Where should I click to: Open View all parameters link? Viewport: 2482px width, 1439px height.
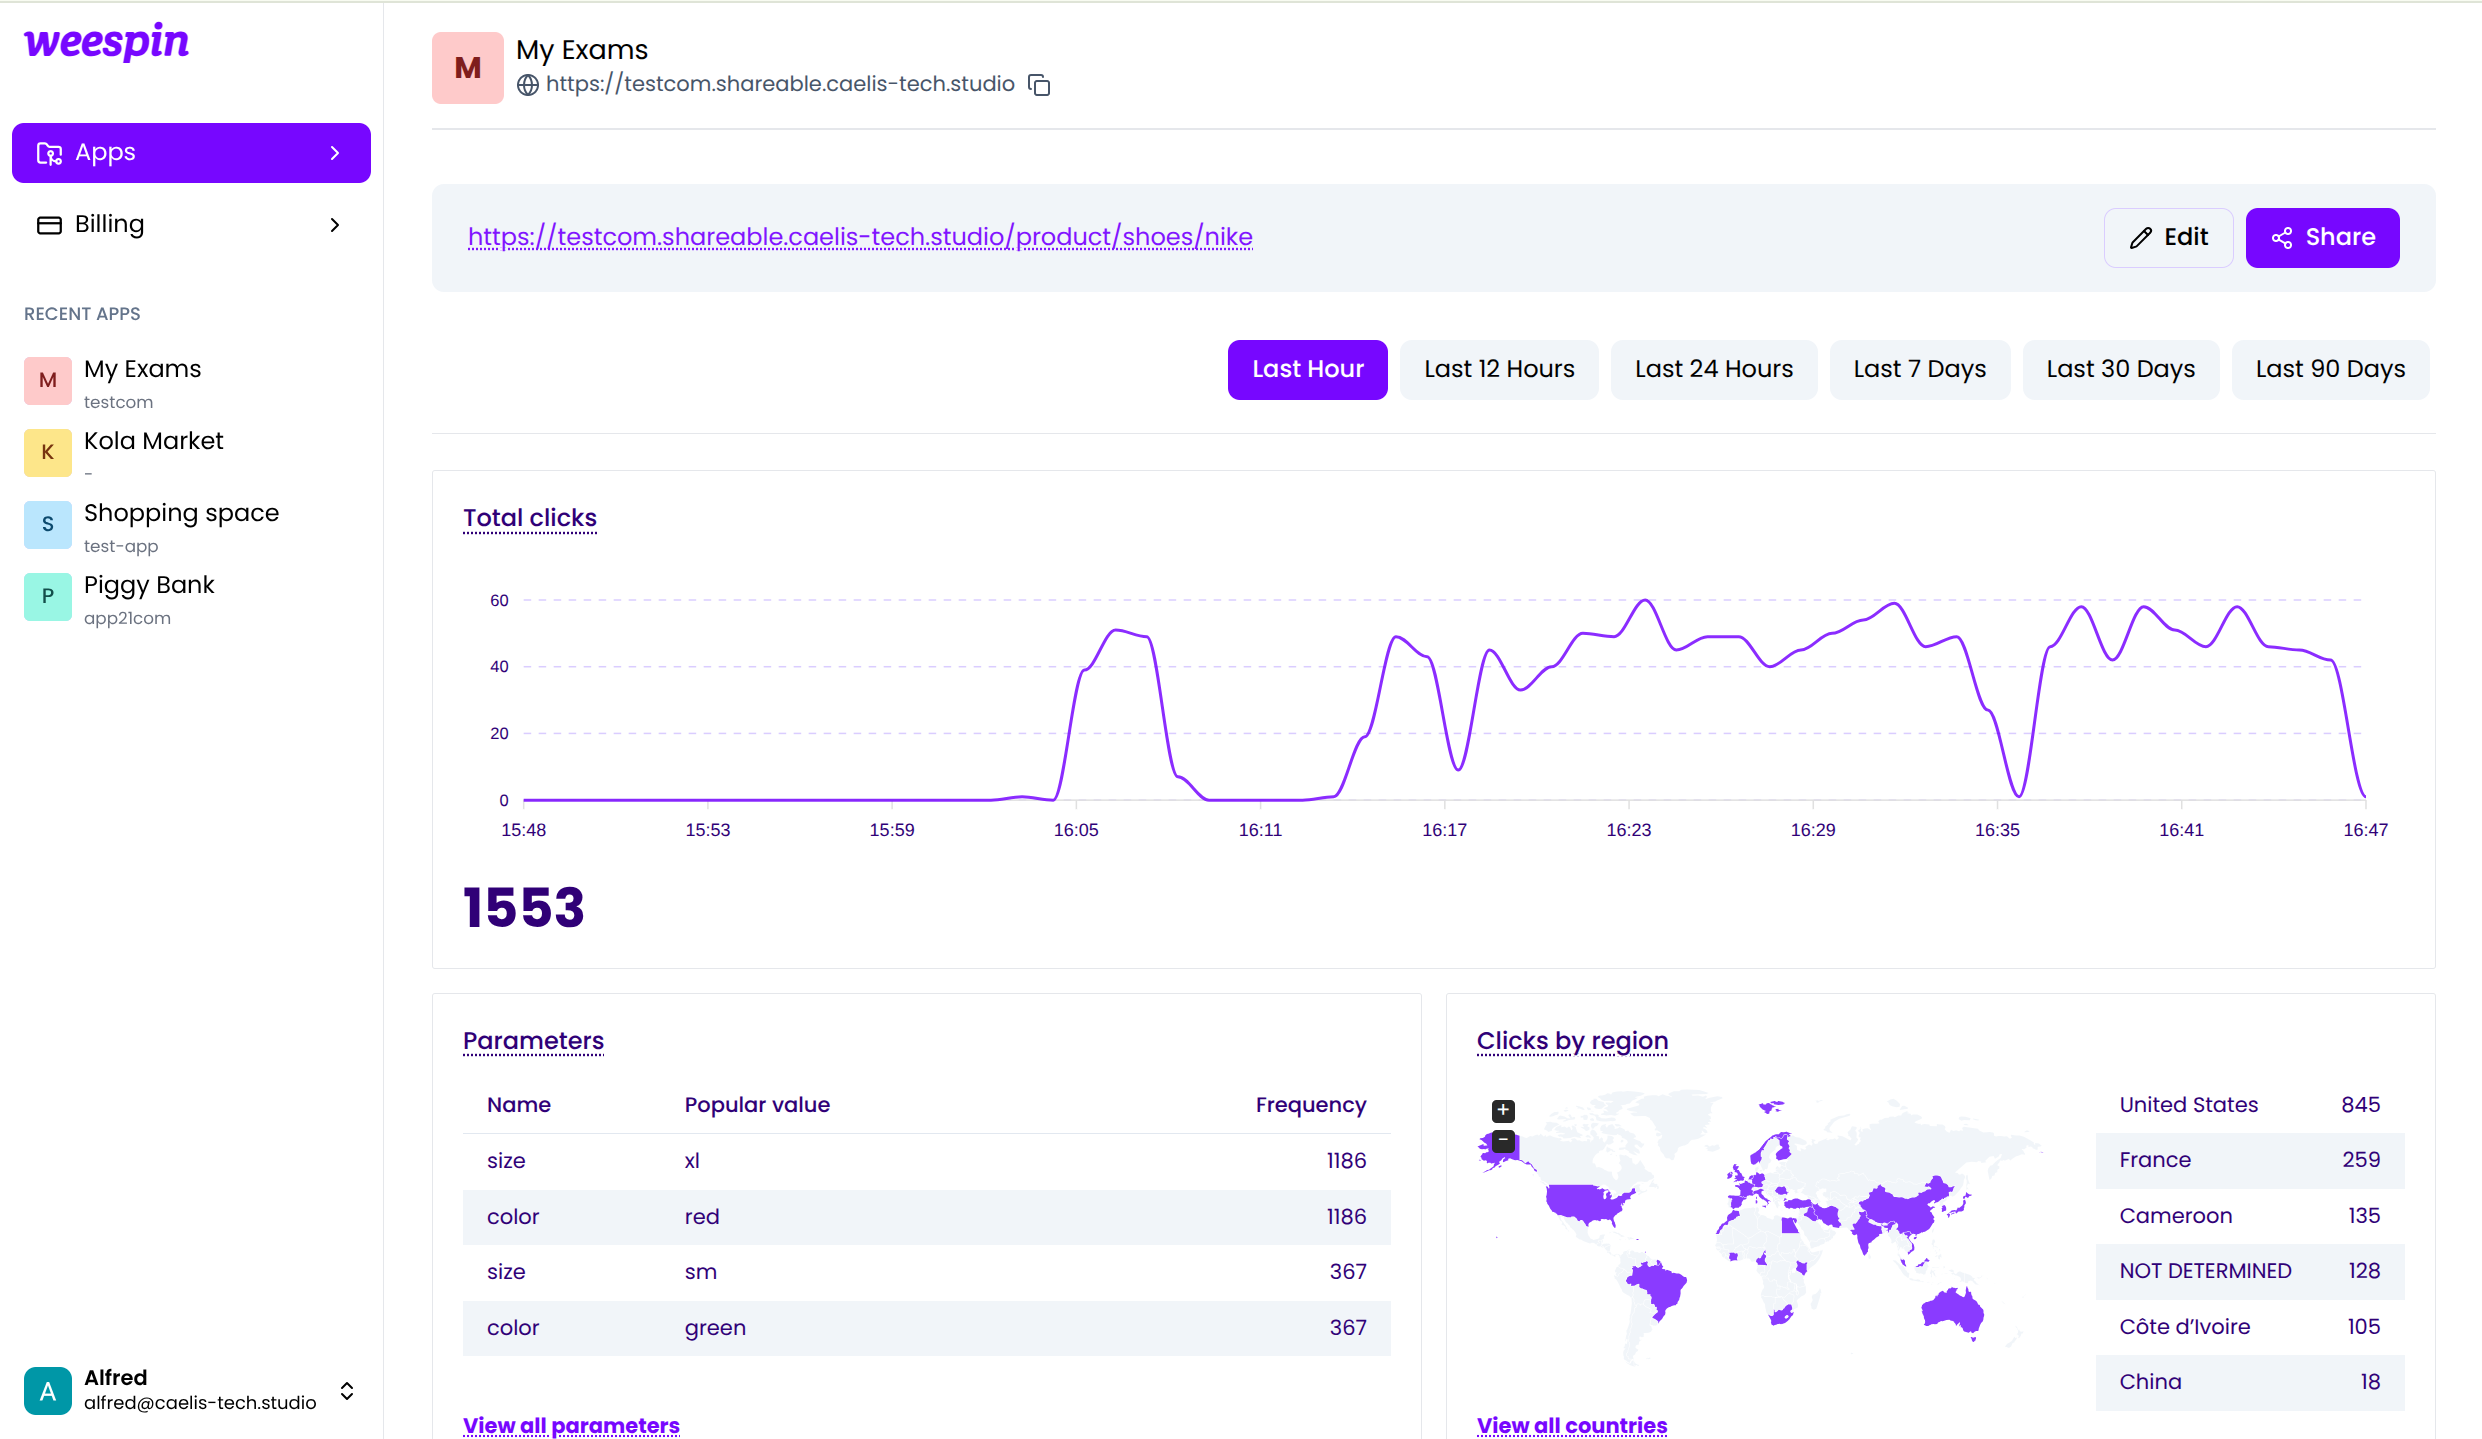click(x=571, y=1424)
